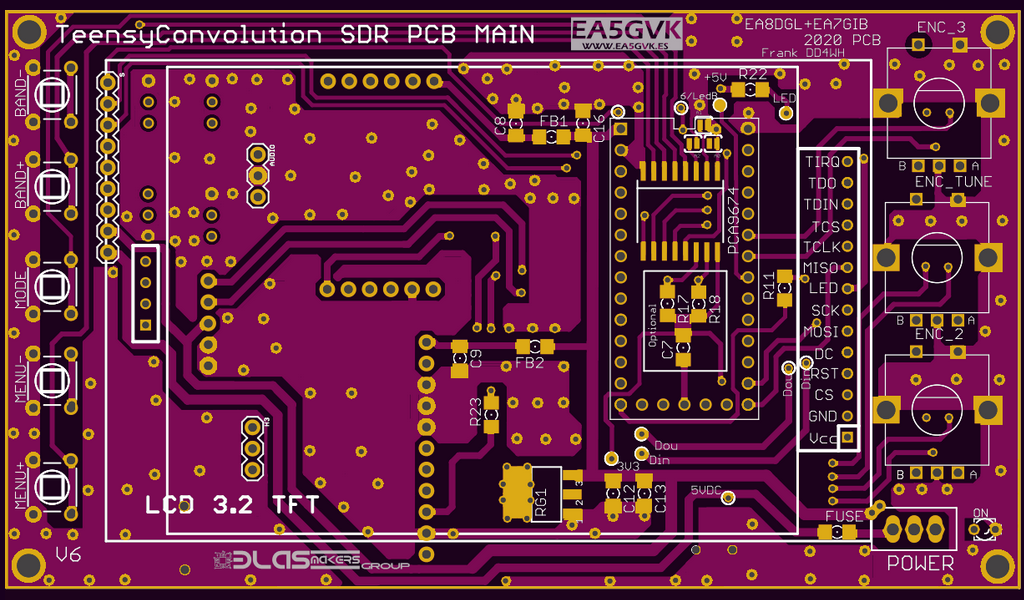This screenshot has height=600, width=1024.
Task: Click the FB2 ferrite bead label
Action: 530,363
